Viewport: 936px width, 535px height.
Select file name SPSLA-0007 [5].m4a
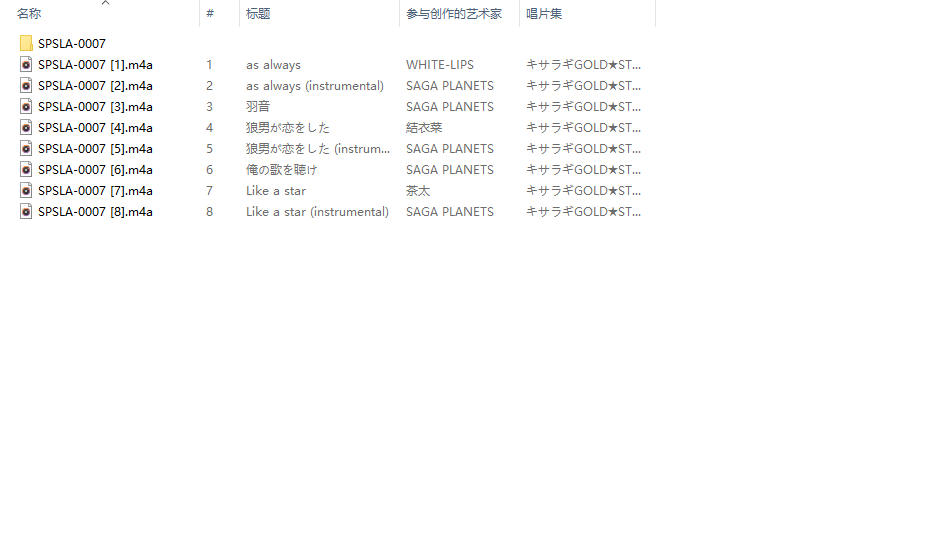click(x=95, y=148)
